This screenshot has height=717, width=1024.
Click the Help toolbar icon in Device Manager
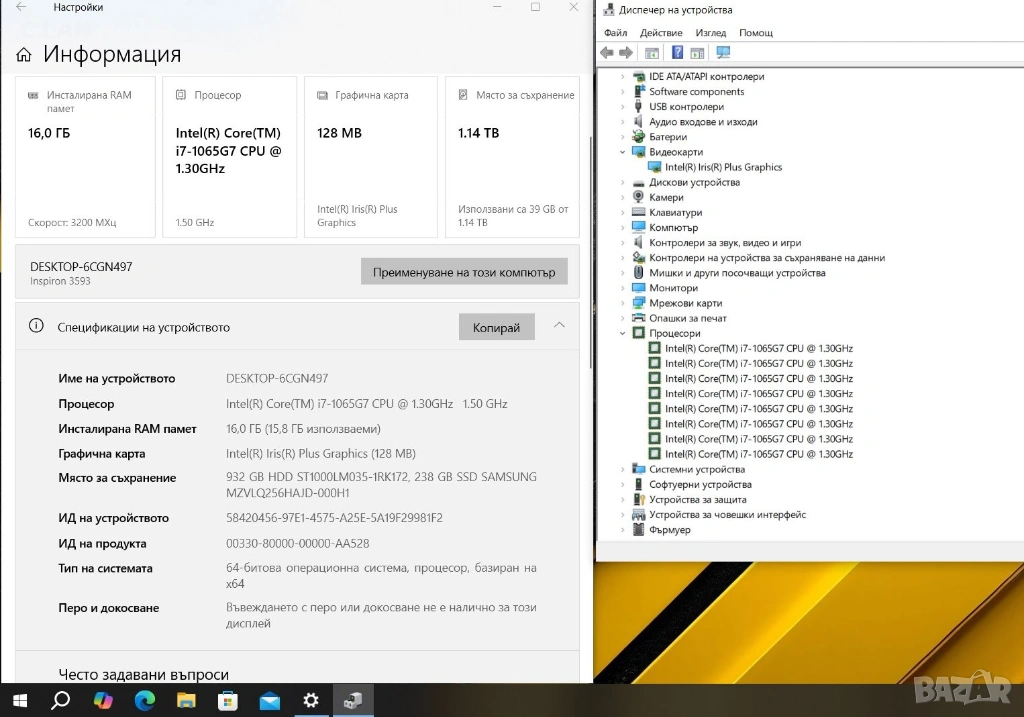coord(678,53)
